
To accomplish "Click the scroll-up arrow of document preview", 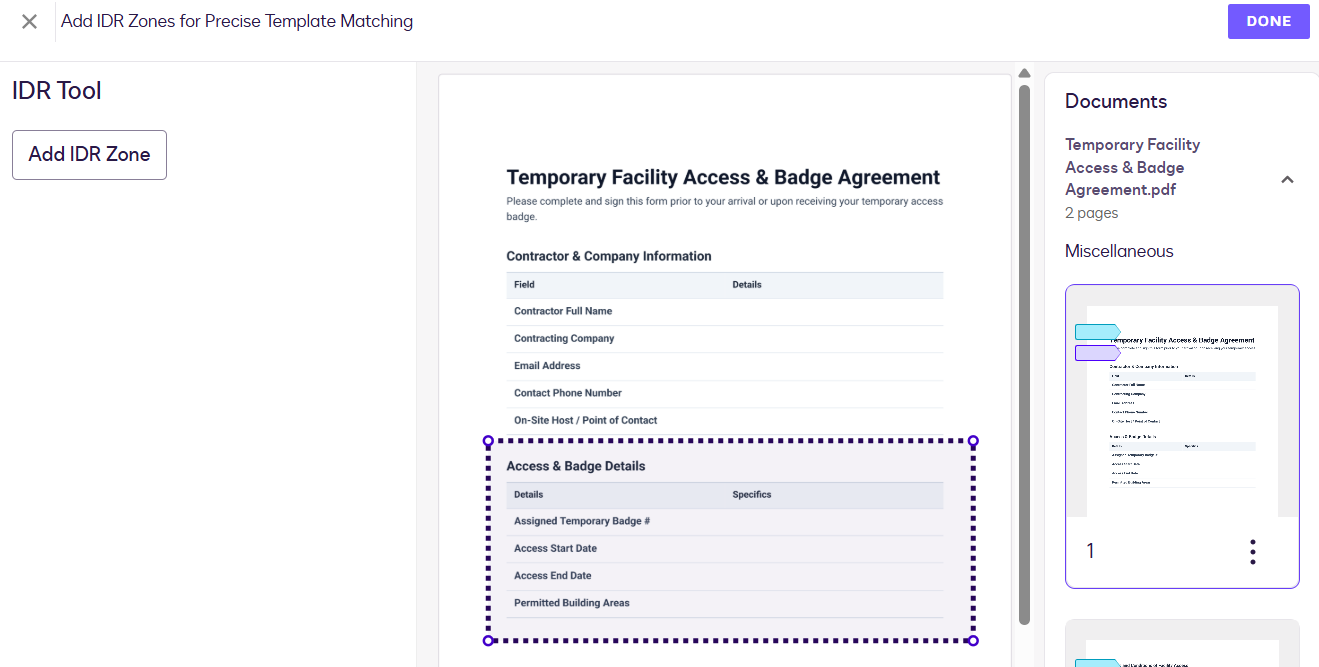I will click(1024, 73).
